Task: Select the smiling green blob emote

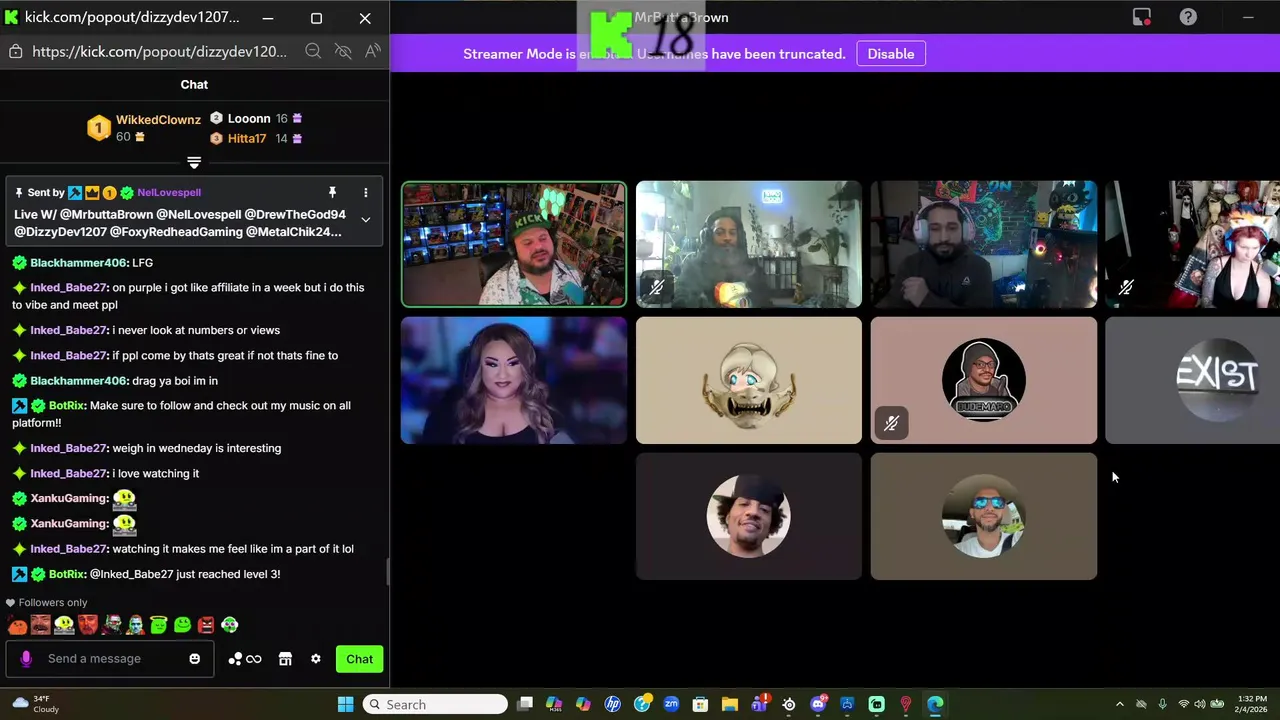Action: coord(182,626)
